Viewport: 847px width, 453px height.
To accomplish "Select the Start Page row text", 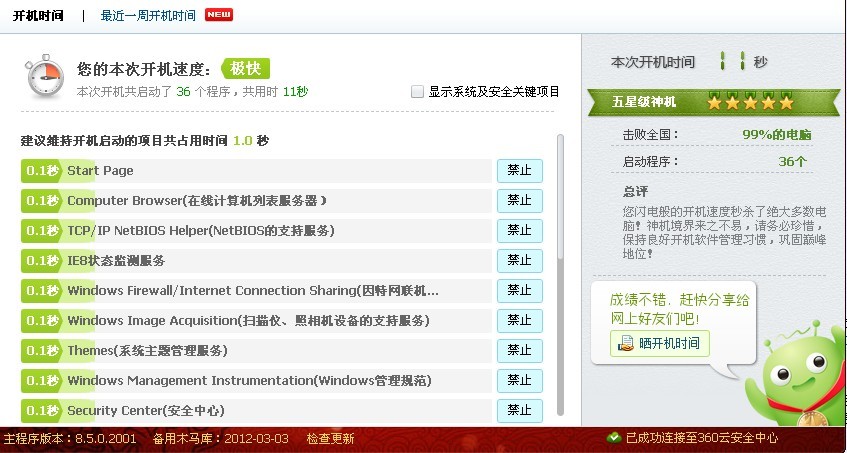I will pos(100,171).
